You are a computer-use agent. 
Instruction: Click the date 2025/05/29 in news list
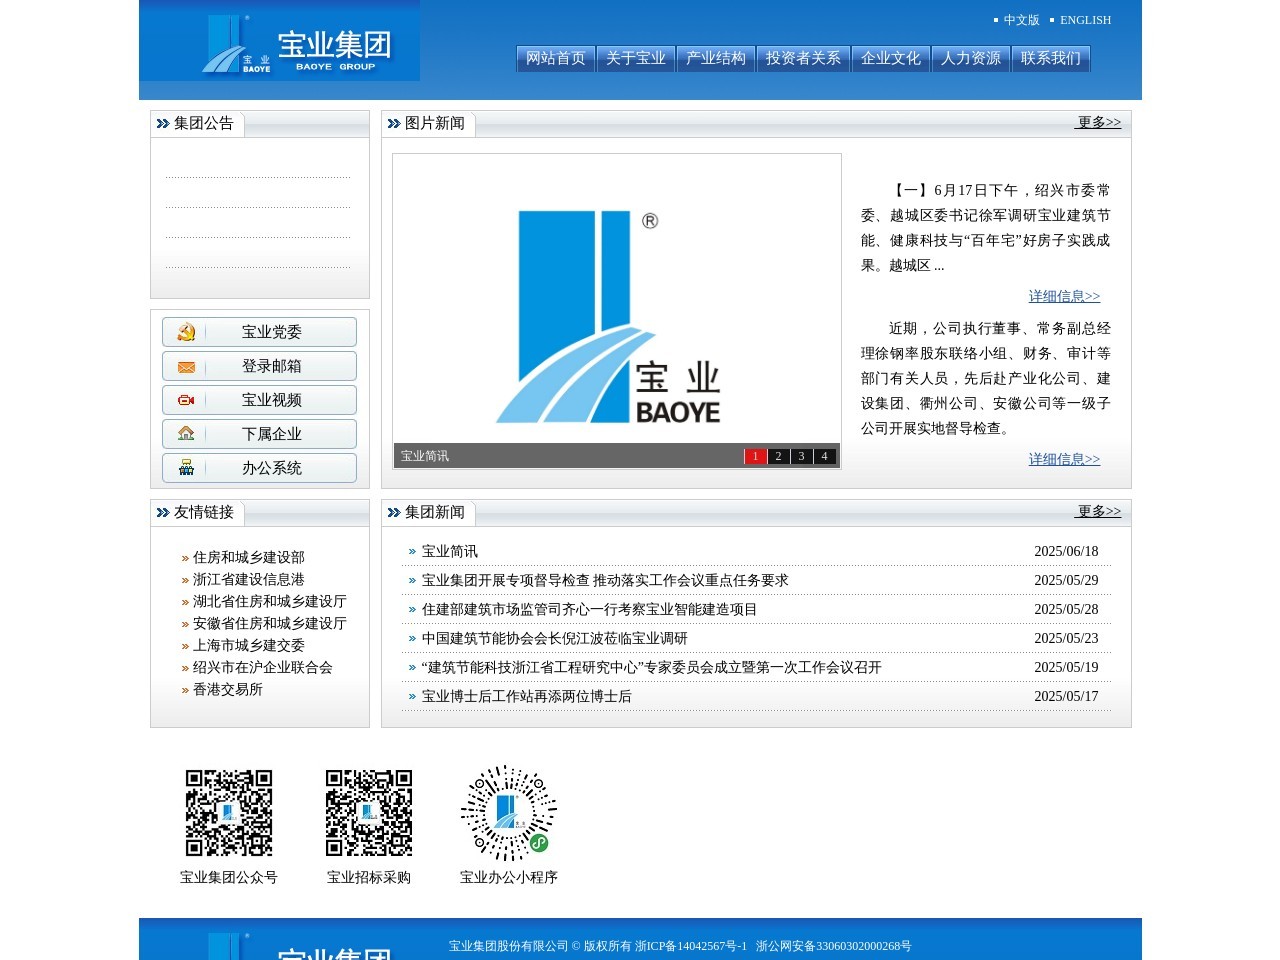pyautogui.click(x=1066, y=580)
